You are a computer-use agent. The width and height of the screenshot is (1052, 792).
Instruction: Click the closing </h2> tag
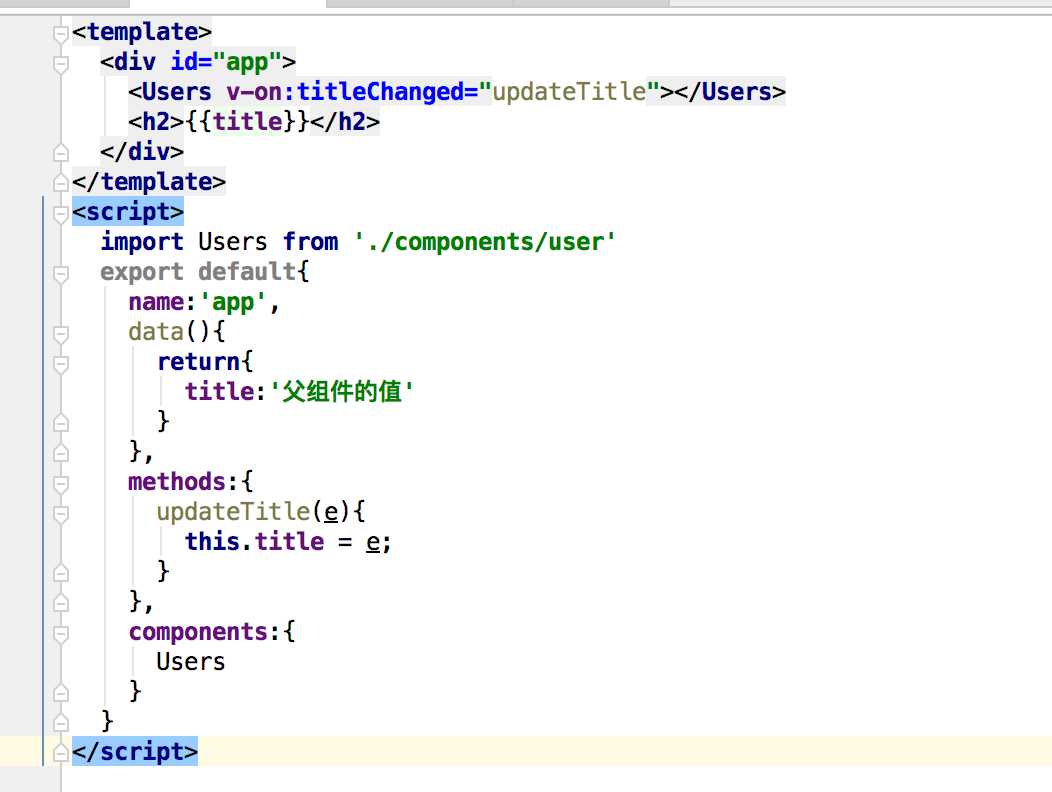345,121
